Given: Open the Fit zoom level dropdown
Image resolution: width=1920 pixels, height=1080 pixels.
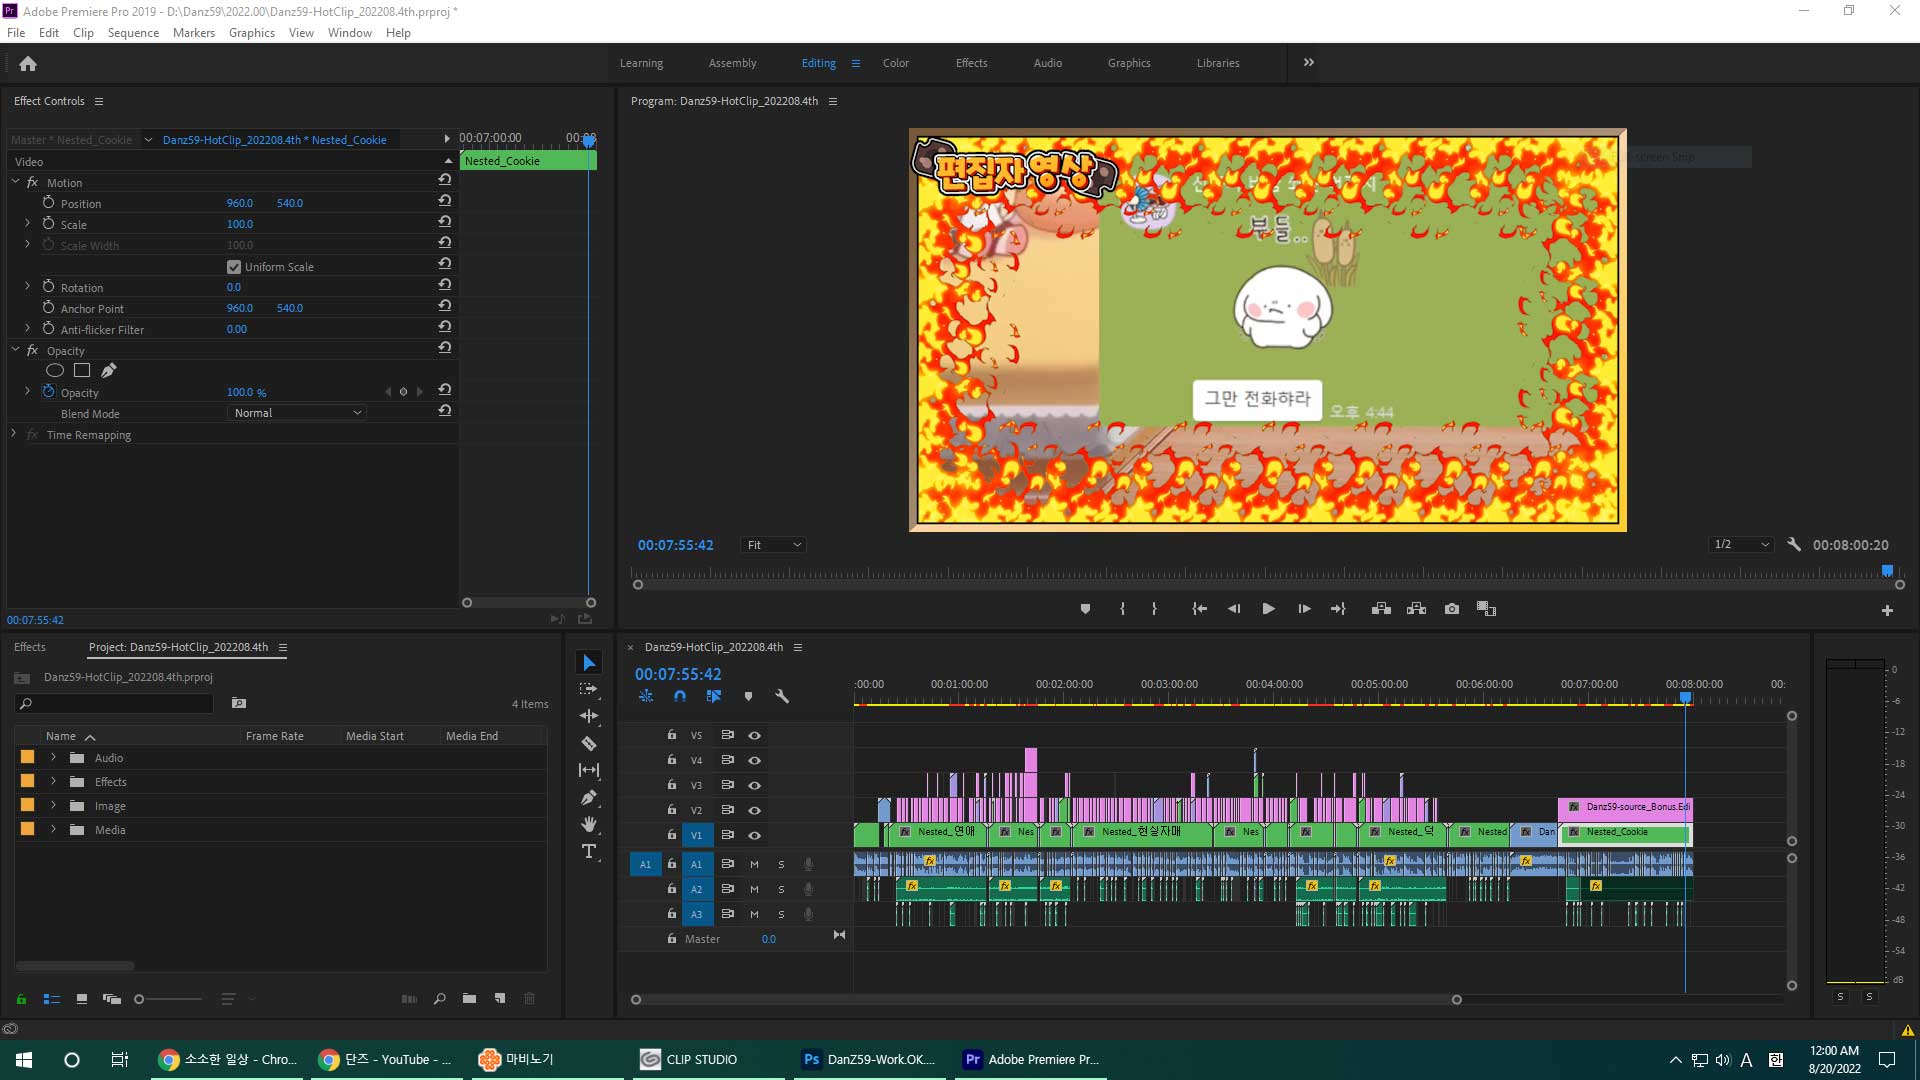Looking at the screenshot, I should click(773, 545).
